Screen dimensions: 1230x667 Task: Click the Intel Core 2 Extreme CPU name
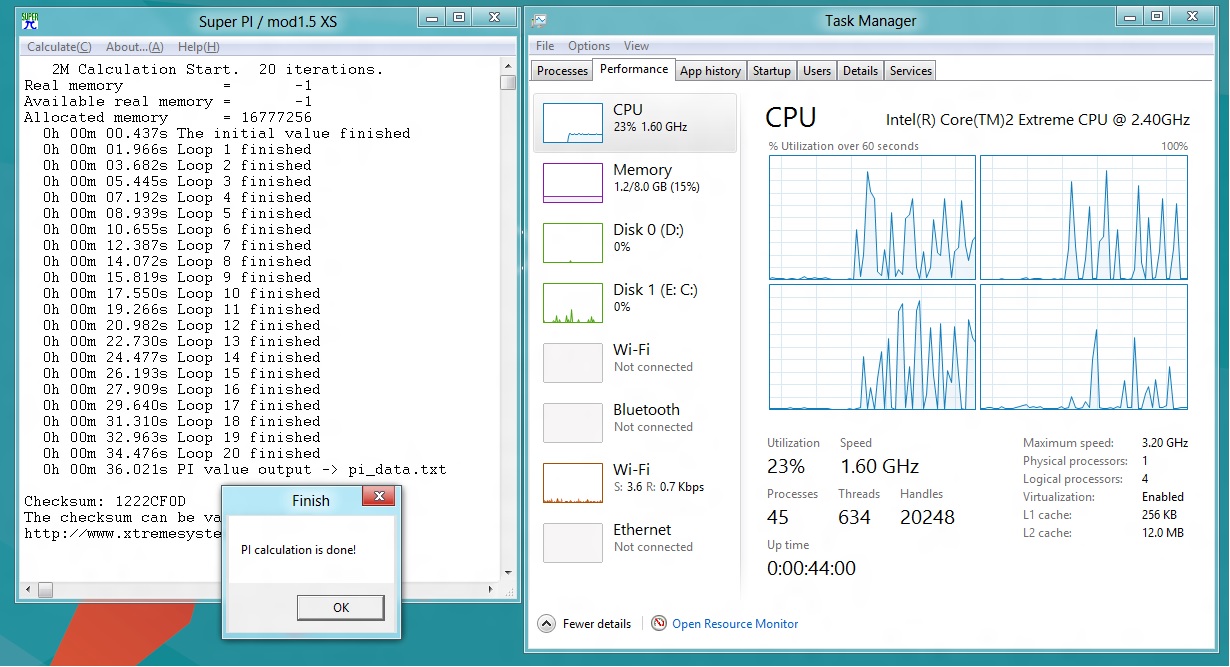pos(1038,119)
